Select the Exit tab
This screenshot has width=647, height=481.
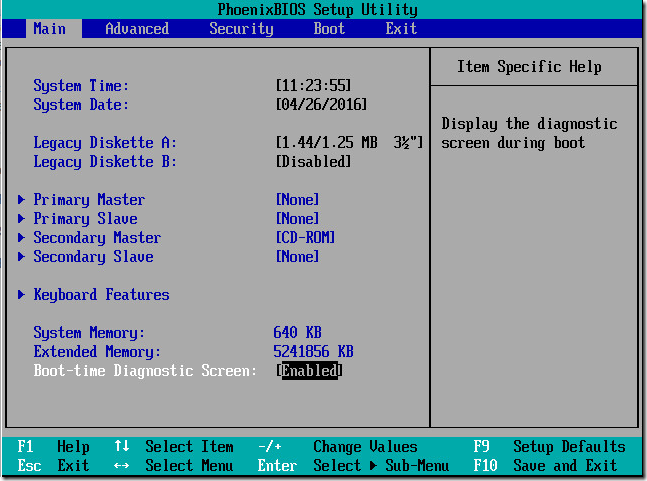point(401,28)
